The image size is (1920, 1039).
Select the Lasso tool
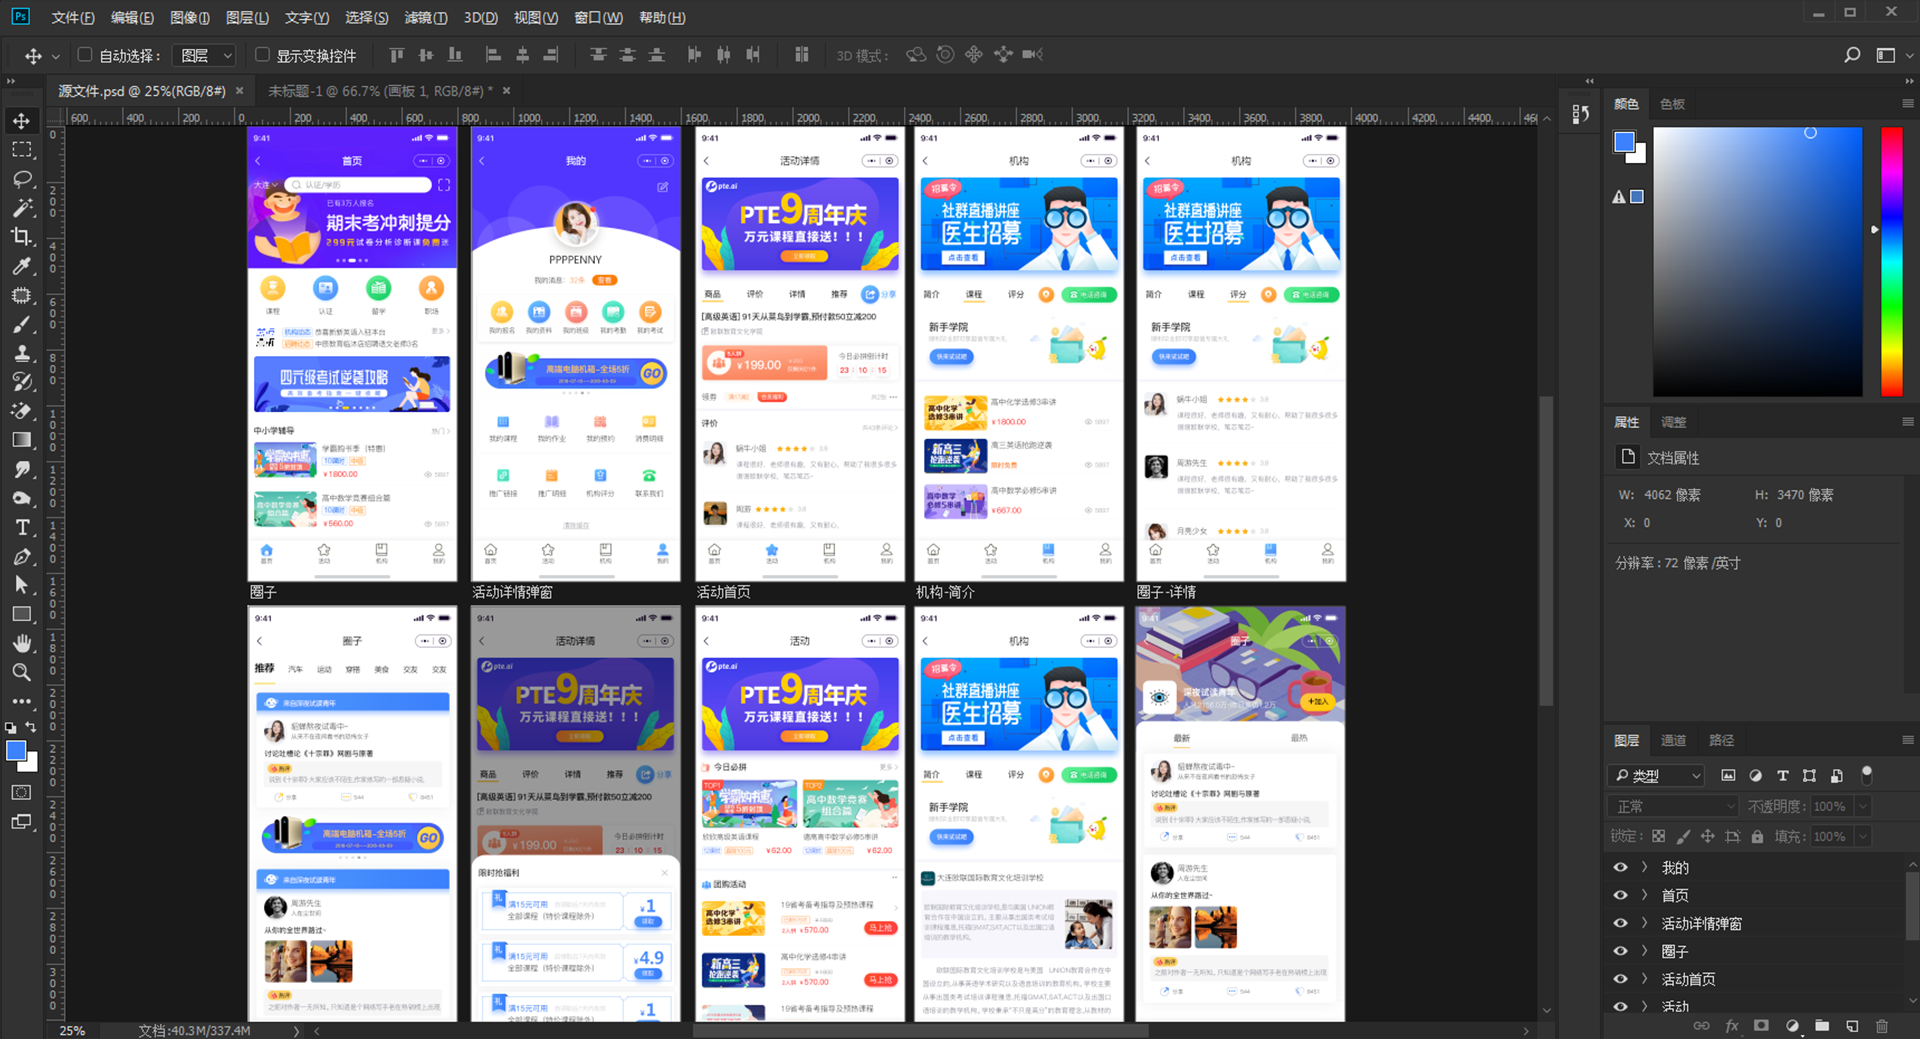pyautogui.click(x=21, y=179)
